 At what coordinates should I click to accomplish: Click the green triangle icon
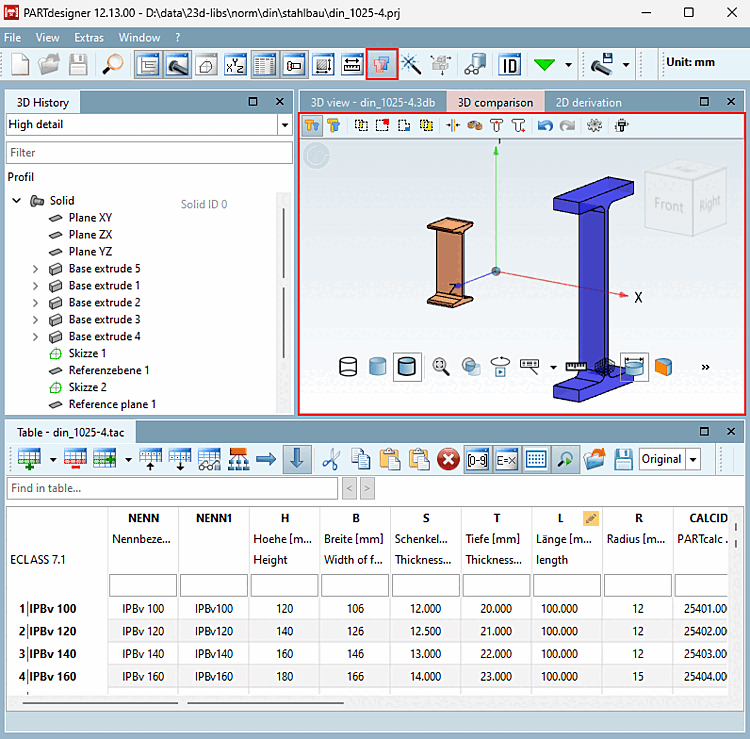click(544, 65)
